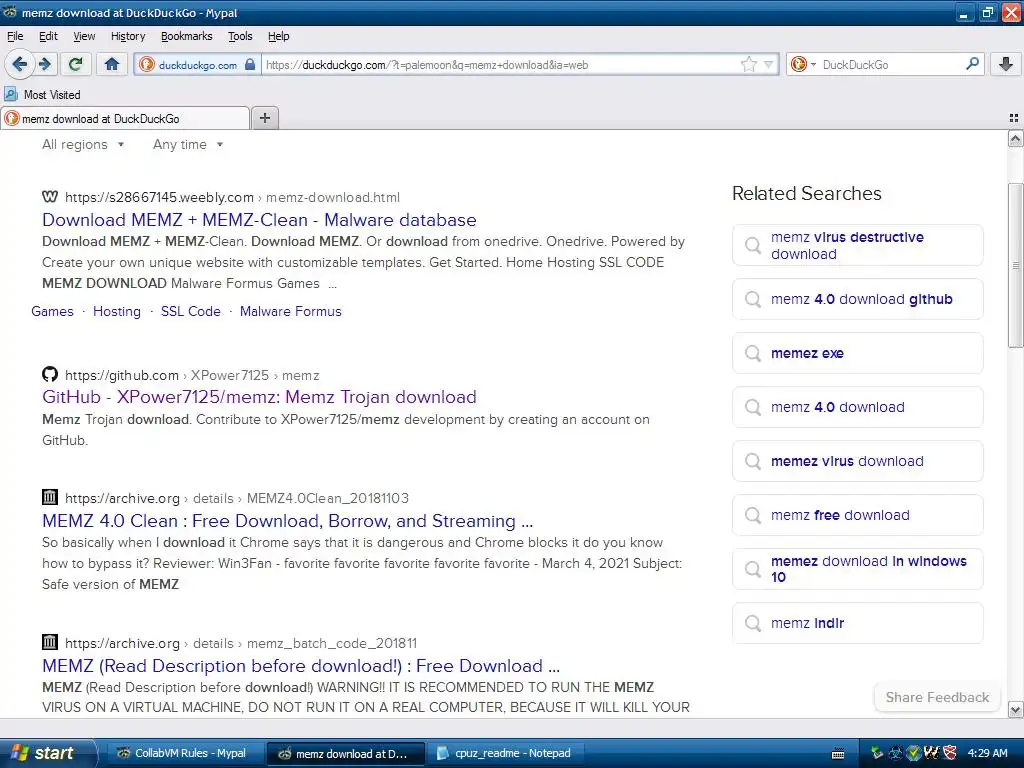Select the memz download at DuckDuckGo tab
This screenshot has width=1024, height=768.
click(125, 118)
